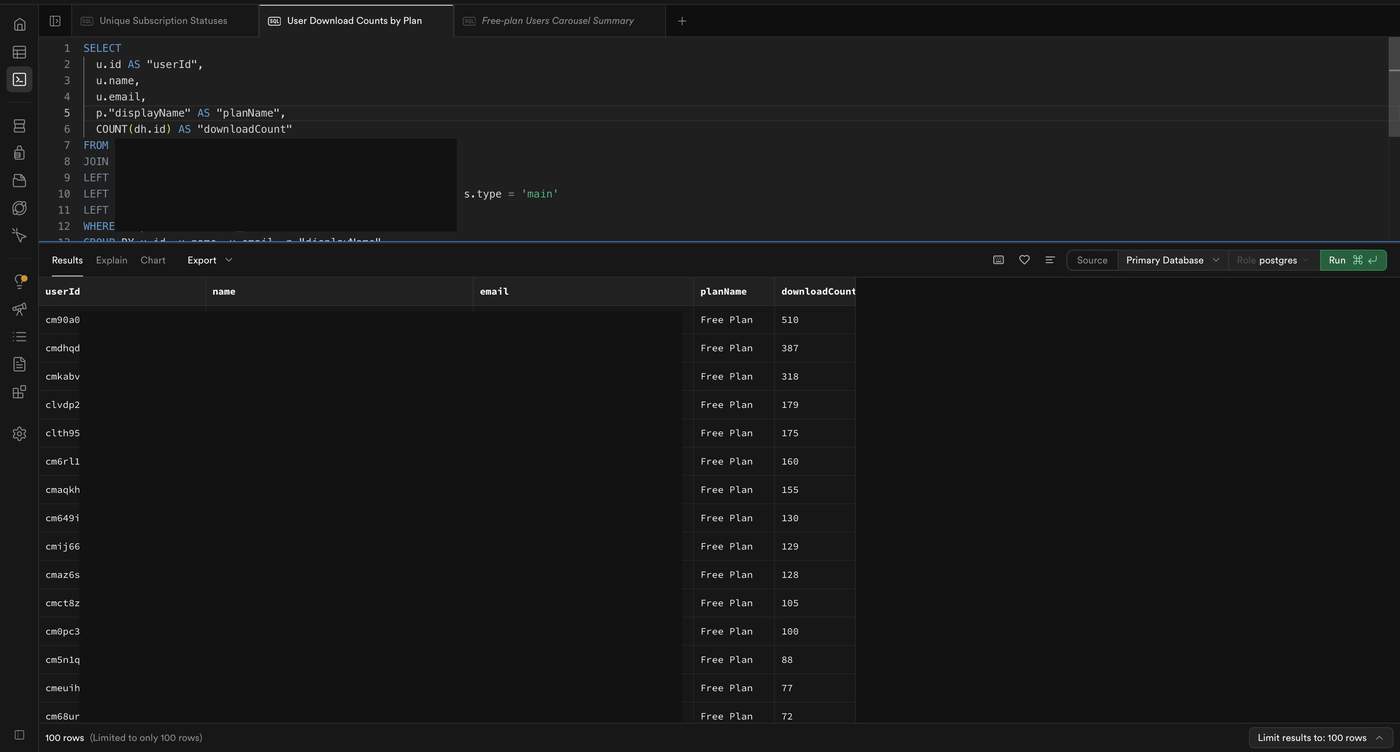The width and height of the screenshot is (1400, 752).
Task: Open keyboard shortcuts icon in results toolbar
Action: pyautogui.click(x=998, y=260)
